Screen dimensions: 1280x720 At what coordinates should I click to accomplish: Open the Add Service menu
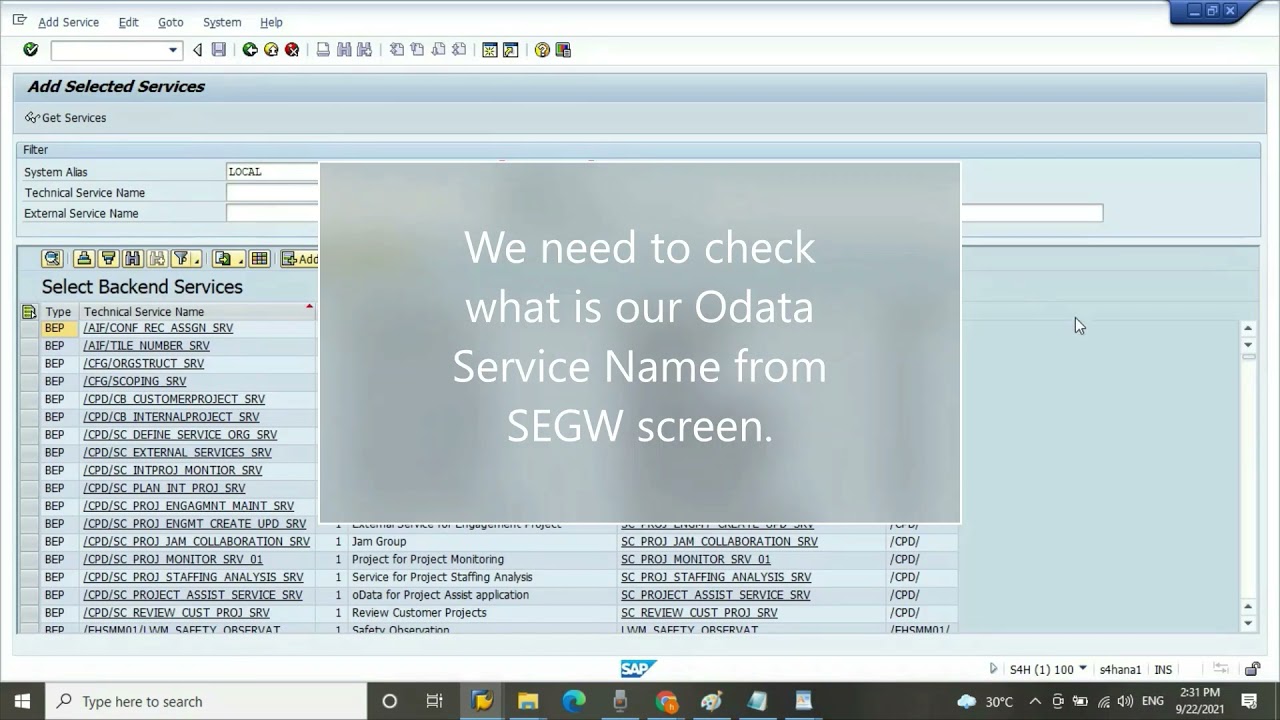(x=68, y=22)
